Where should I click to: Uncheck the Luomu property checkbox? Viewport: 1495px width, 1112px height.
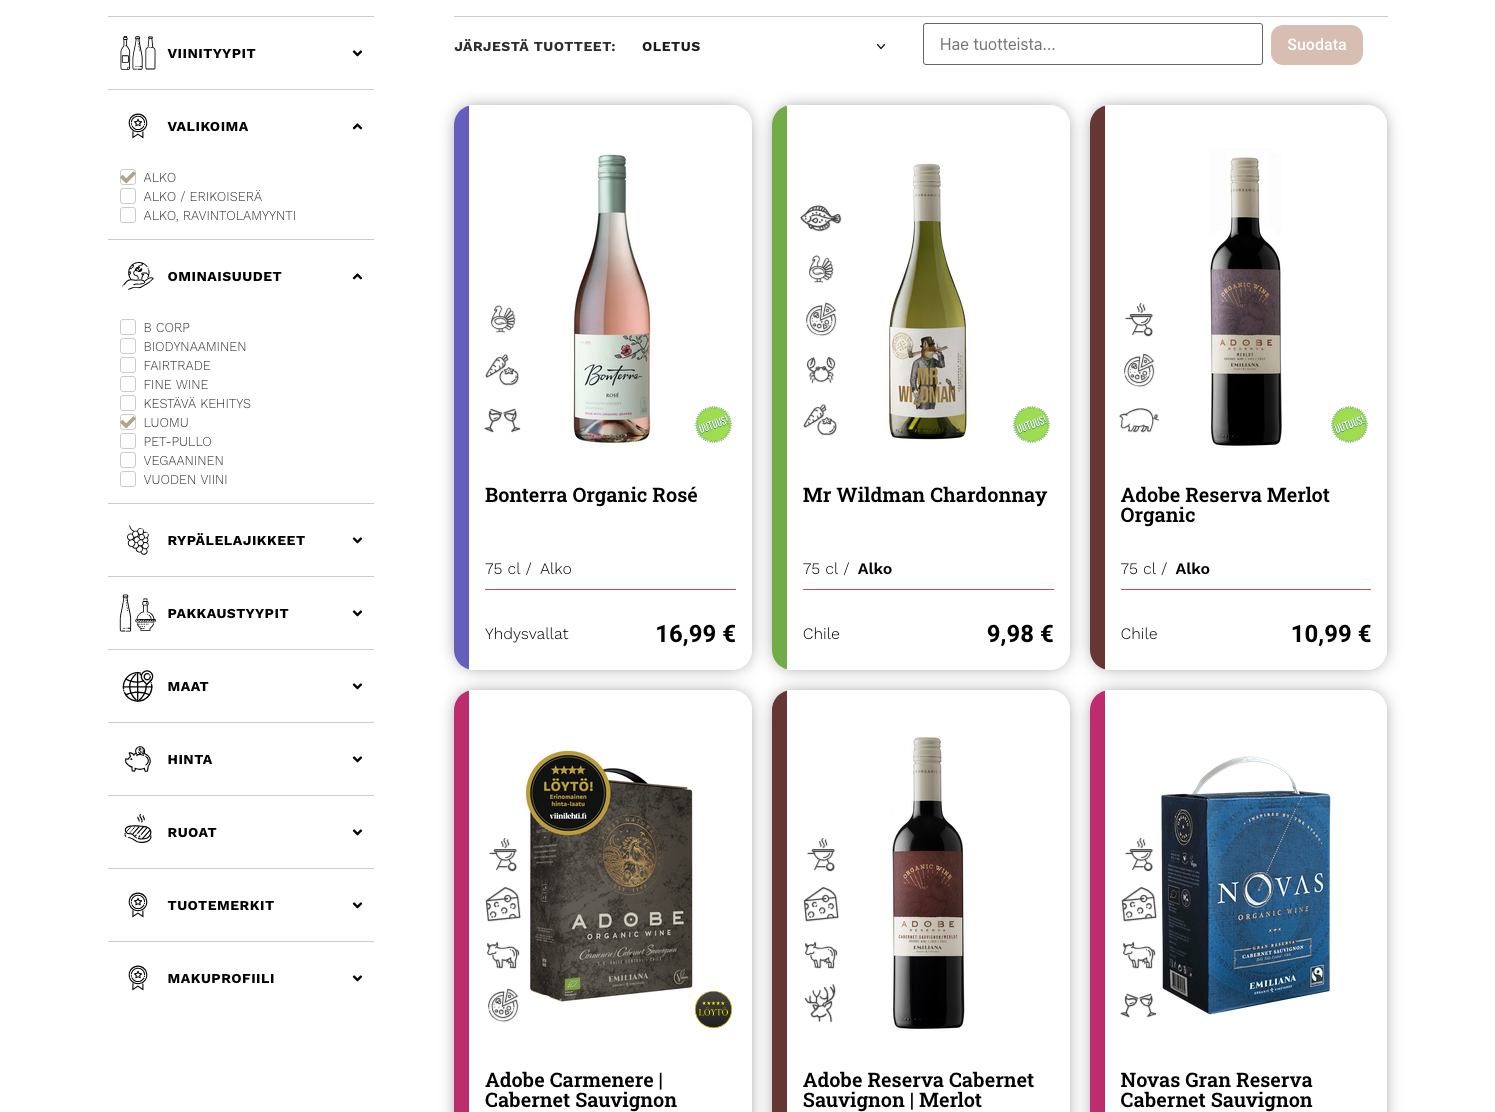(128, 423)
